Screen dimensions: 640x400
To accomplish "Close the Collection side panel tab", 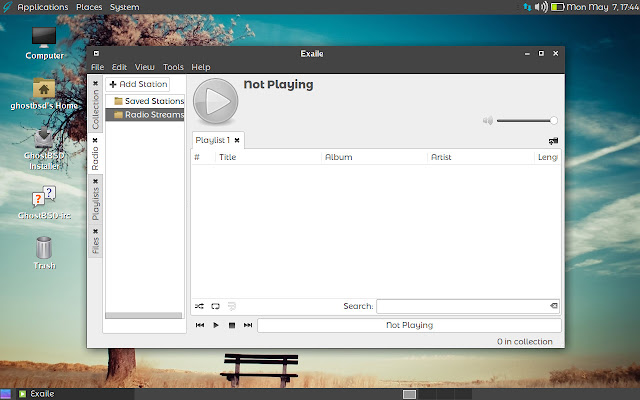I will pyautogui.click(x=96, y=83).
